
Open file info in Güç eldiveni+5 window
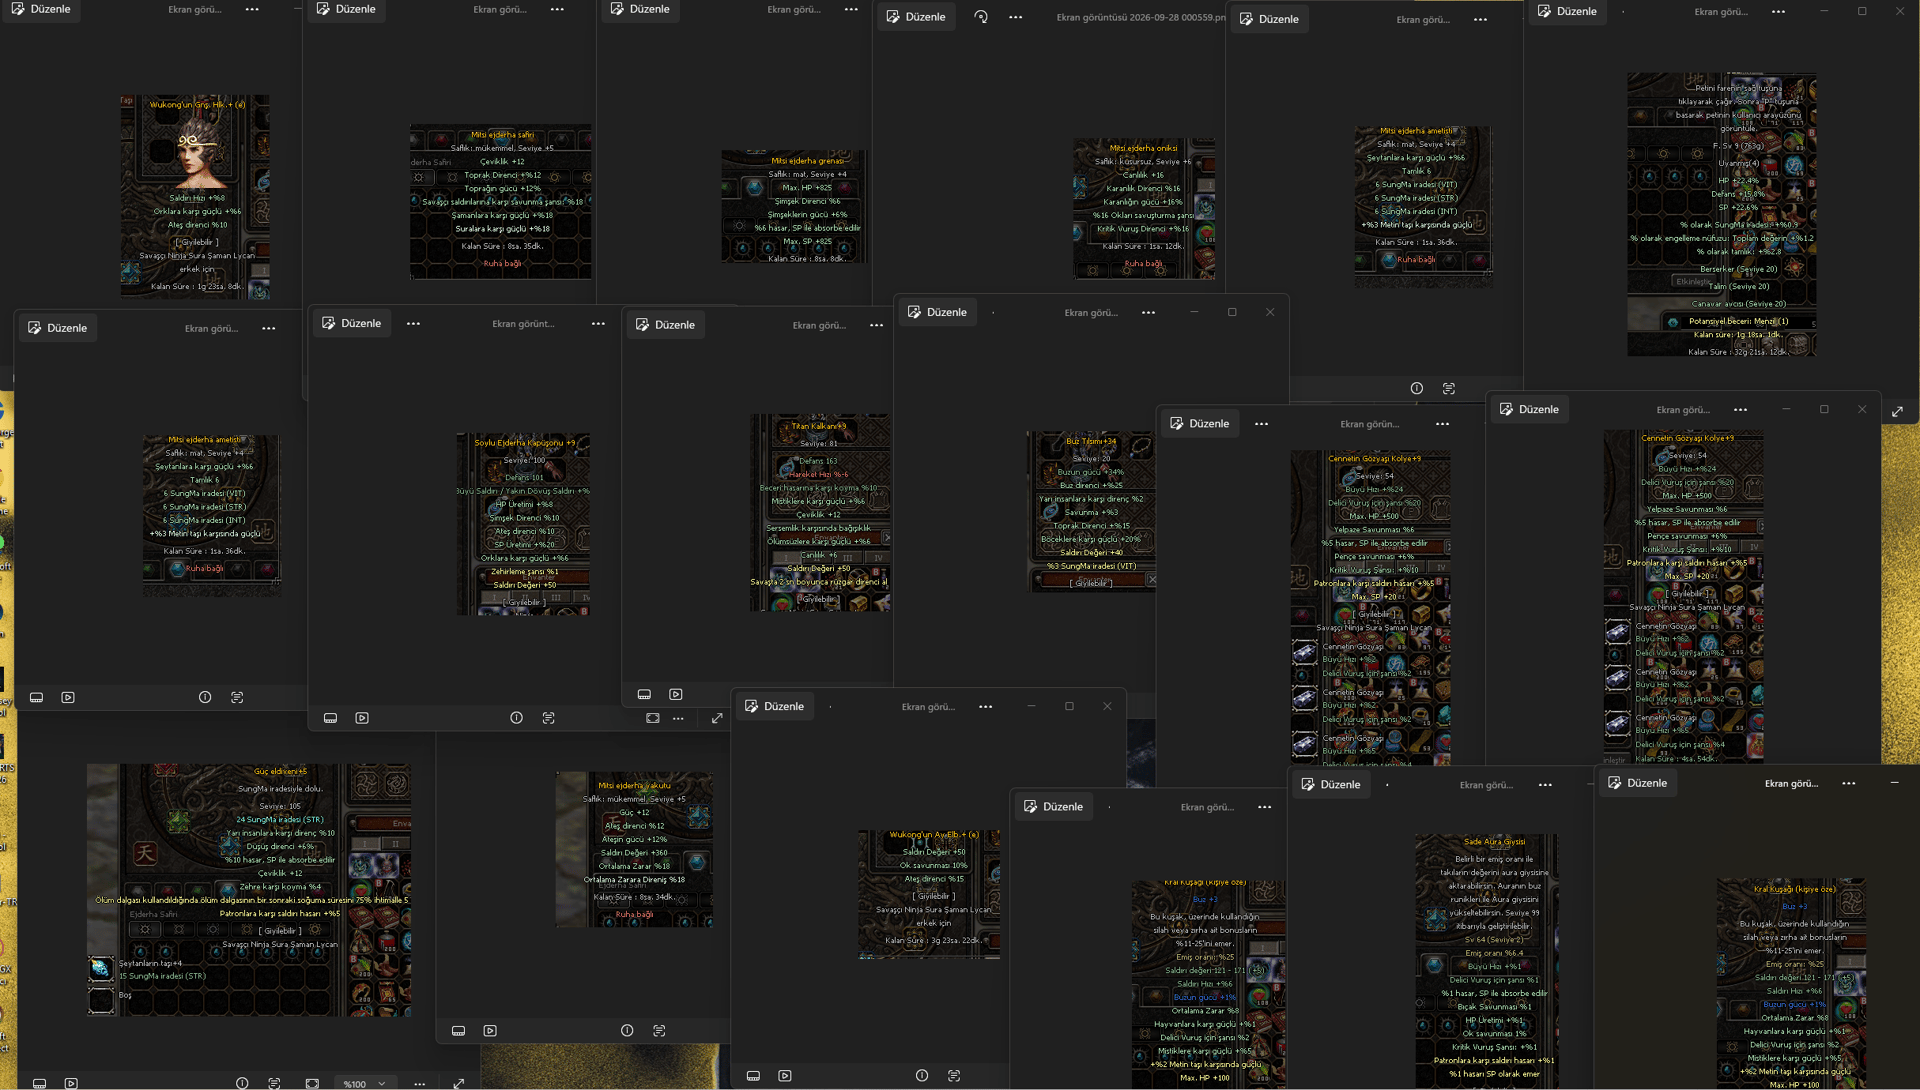point(242,1083)
